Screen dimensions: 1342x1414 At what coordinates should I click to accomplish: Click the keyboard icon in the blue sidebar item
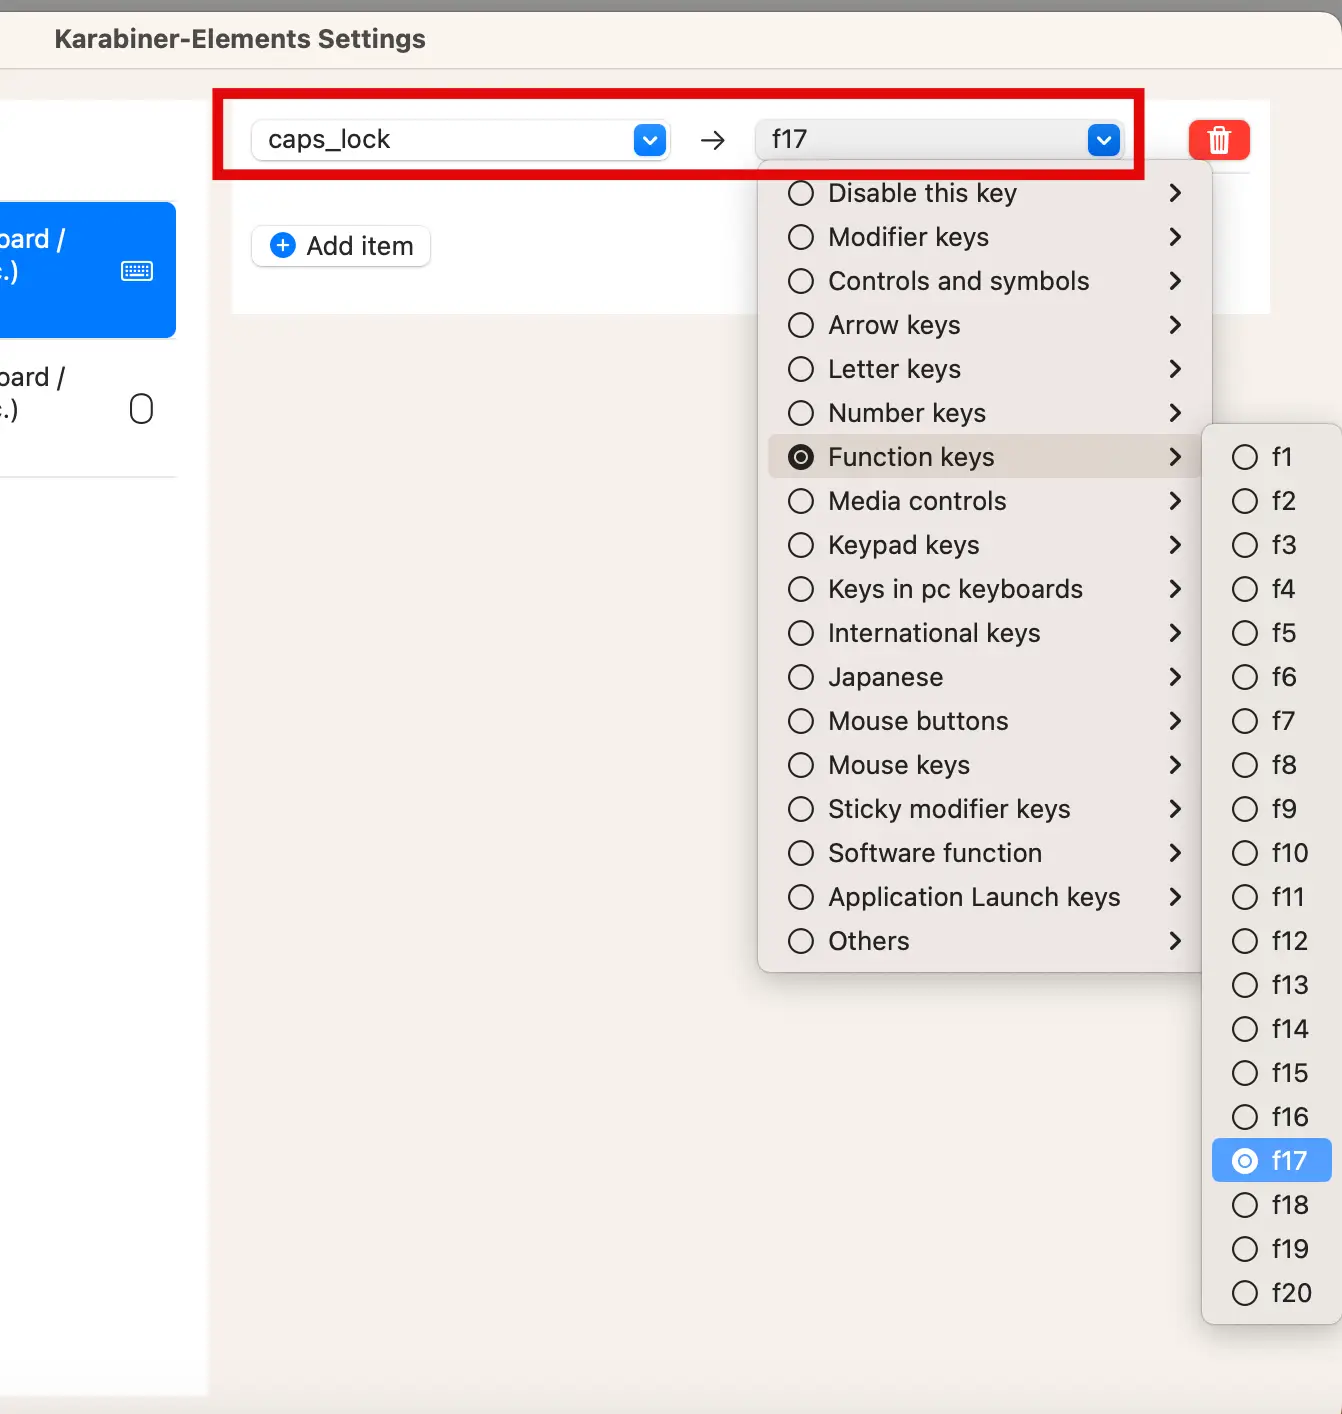click(x=137, y=271)
